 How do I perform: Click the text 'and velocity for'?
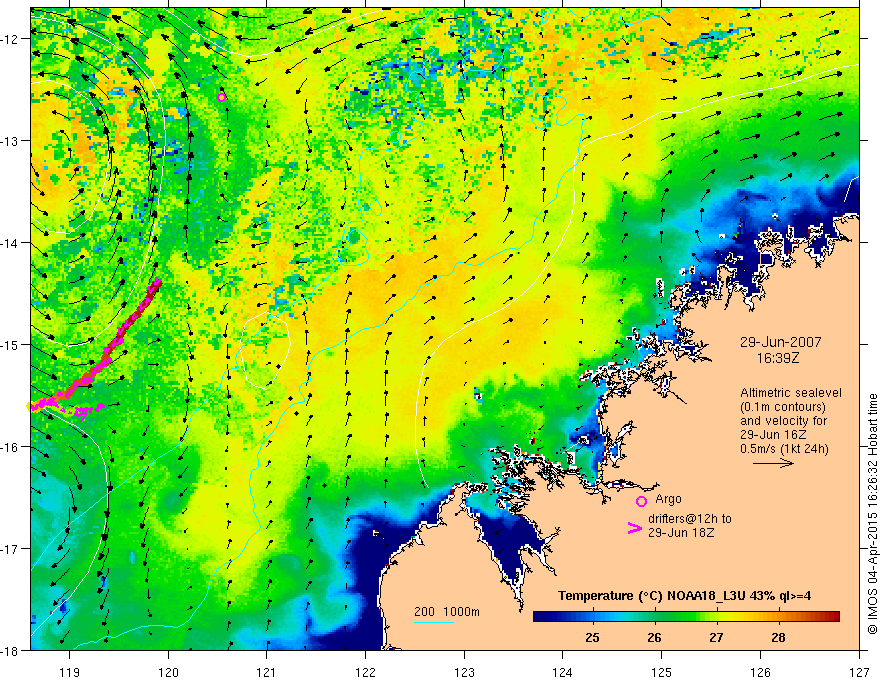click(x=783, y=421)
